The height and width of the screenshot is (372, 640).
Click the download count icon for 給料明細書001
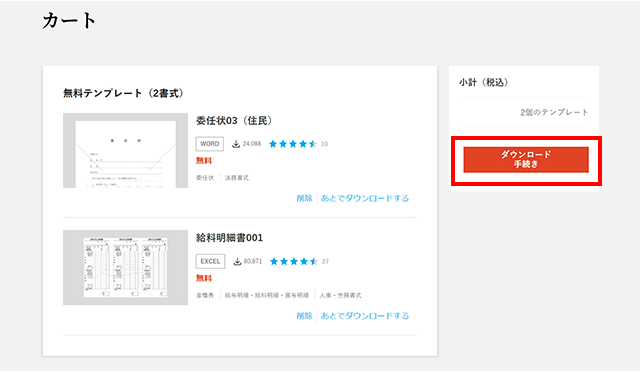click(x=237, y=261)
